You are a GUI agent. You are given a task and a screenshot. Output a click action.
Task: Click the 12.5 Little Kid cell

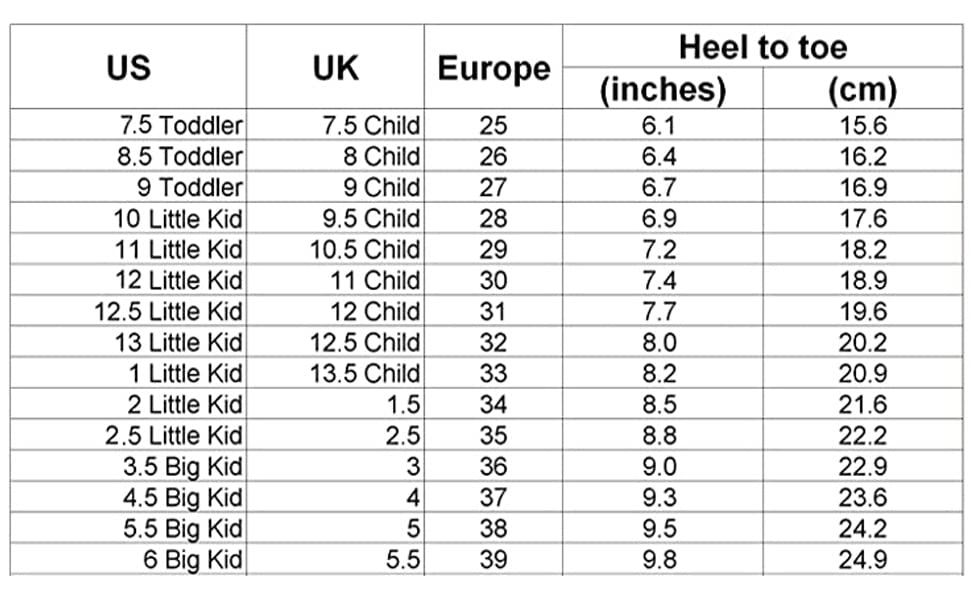168,312
